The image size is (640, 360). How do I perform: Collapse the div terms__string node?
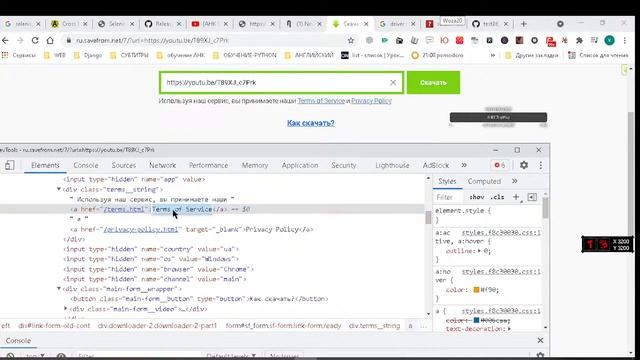59,189
